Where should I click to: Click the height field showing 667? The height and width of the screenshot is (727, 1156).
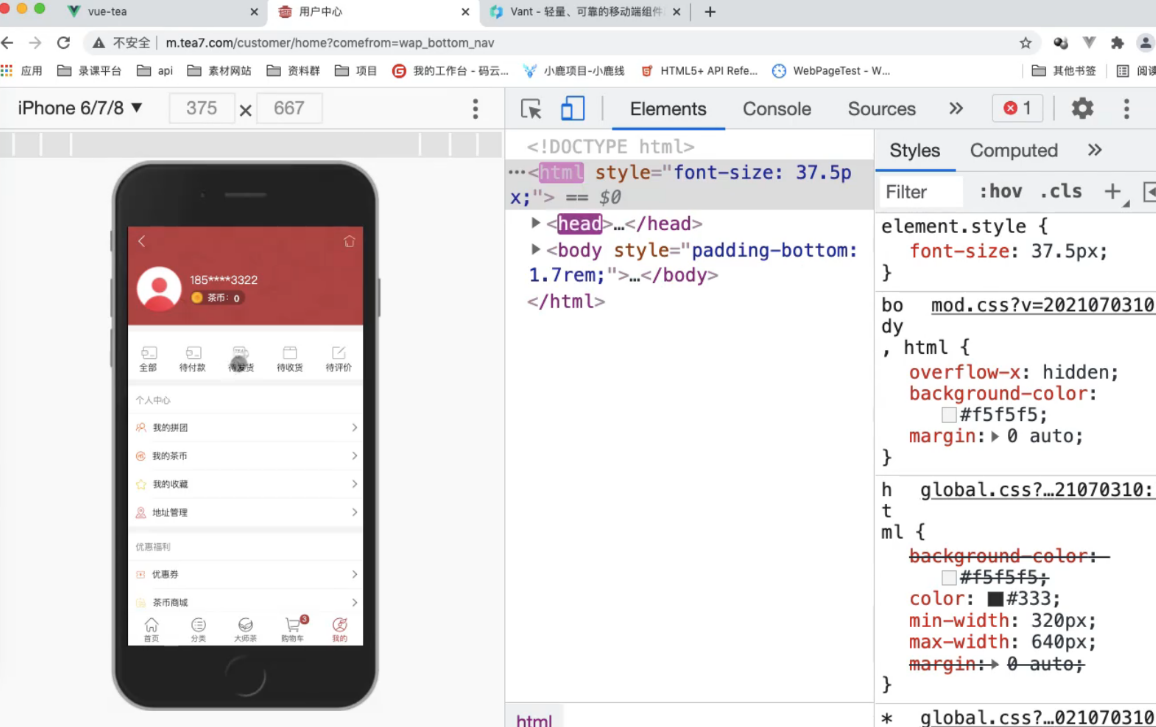point(289,108)
